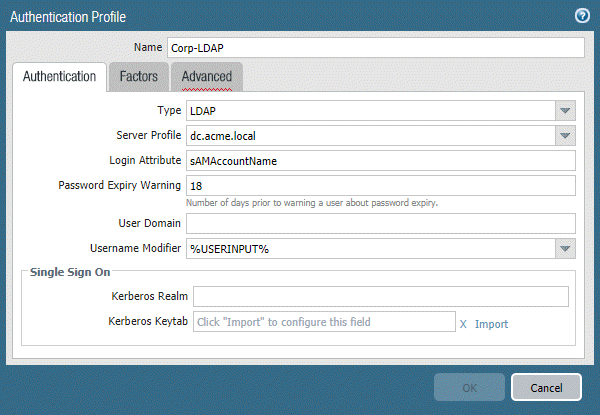Image resolution: width=600 pixels, height=415 pixels.
Task: Go to the Advanced tab
Action: click(206, 77)
